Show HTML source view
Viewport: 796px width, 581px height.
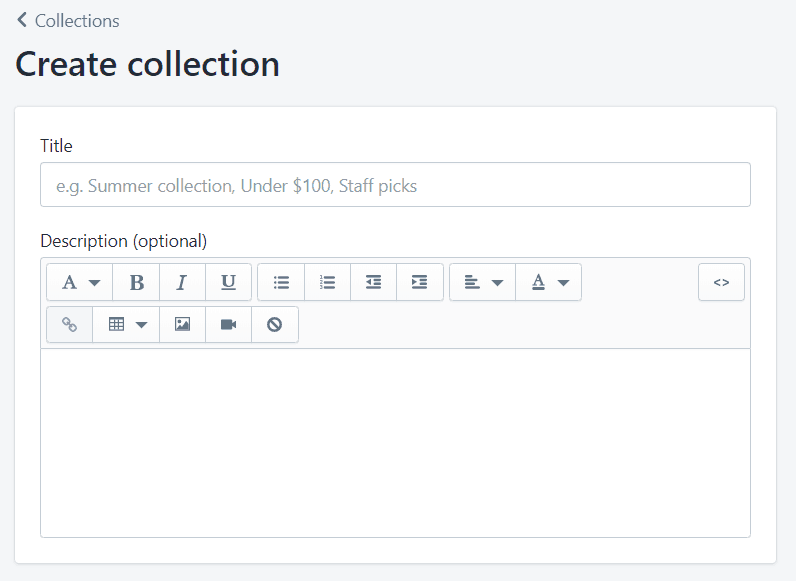tap(721, 282)
